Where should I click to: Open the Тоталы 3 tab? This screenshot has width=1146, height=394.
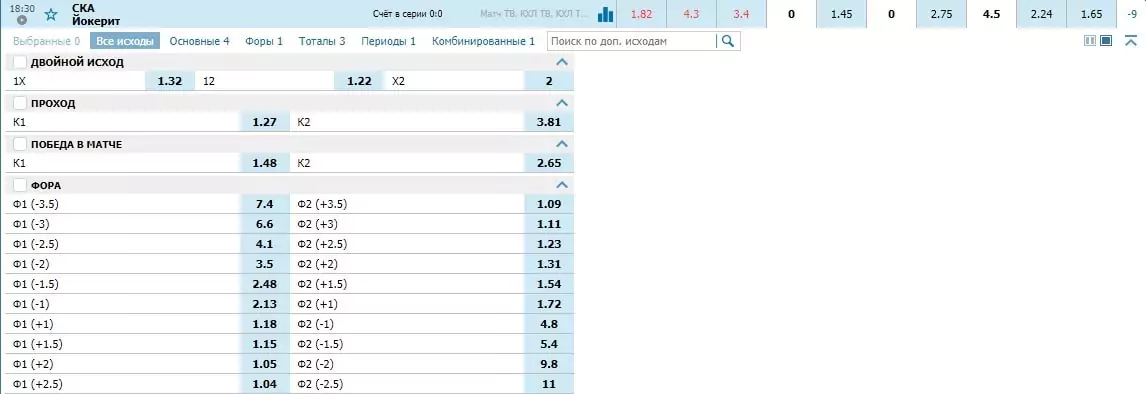coord(322,41)
